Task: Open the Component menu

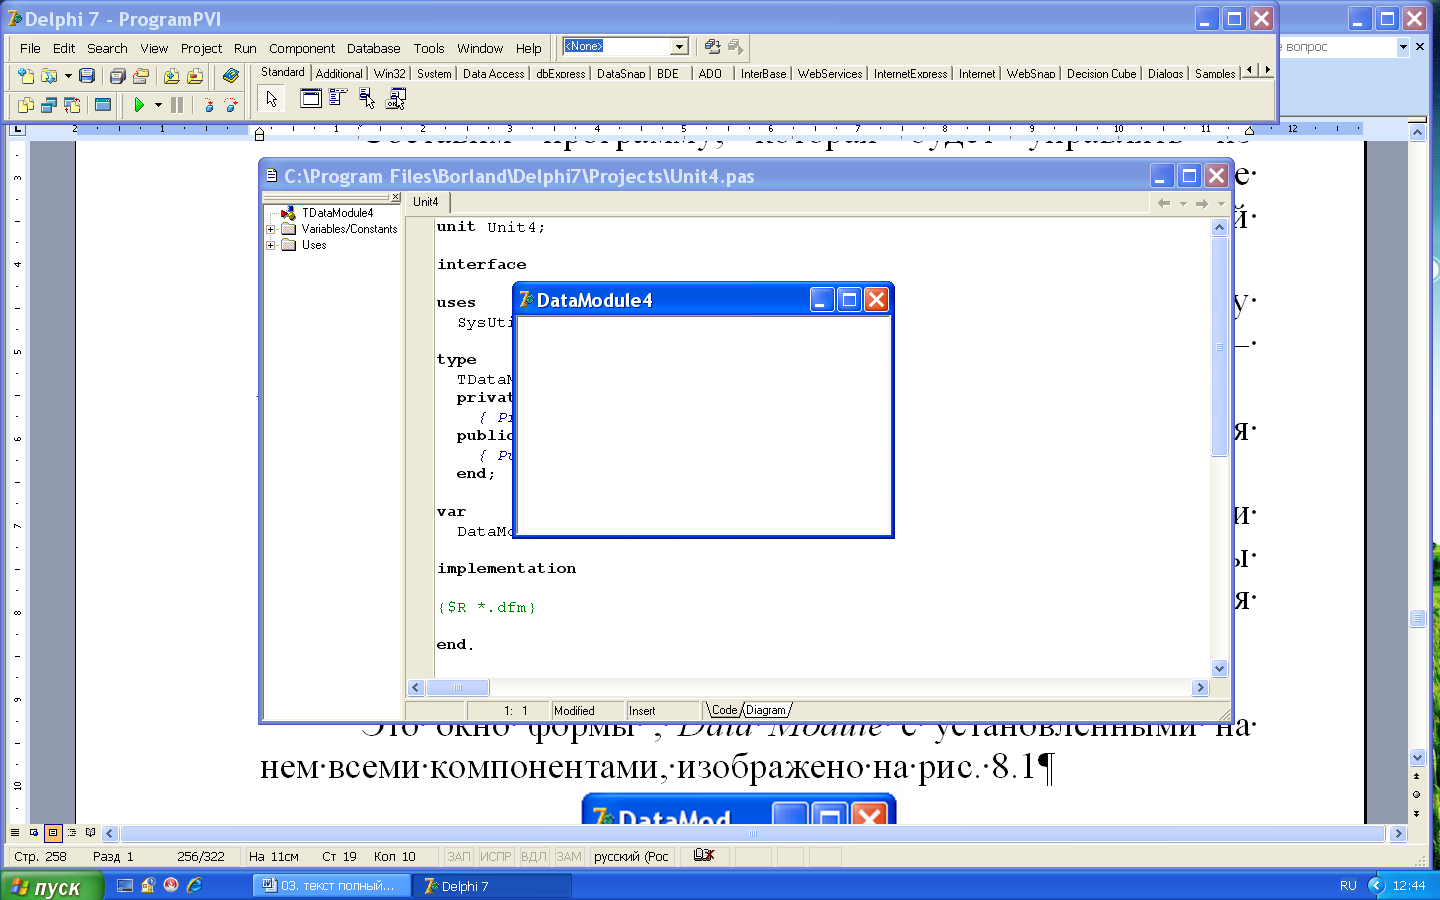Action: tap(302, 48)
